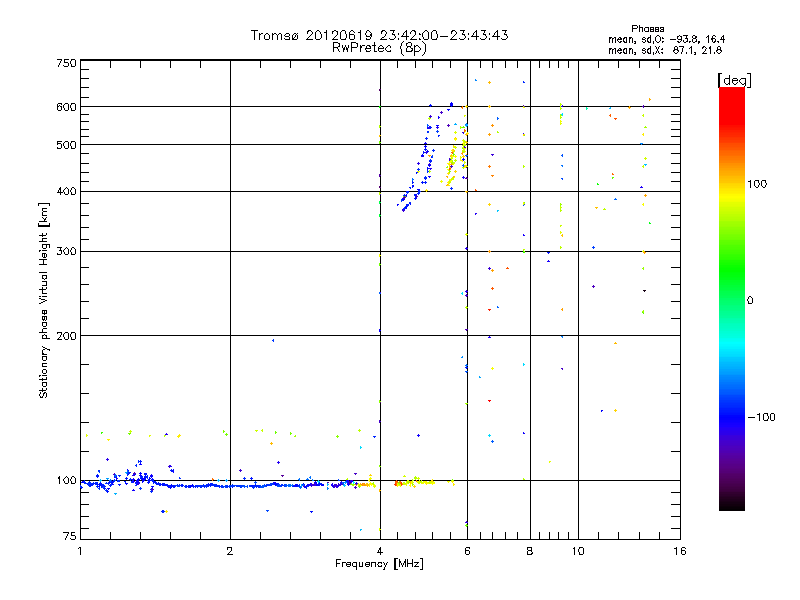
Task: Click the y-axis label '400'
Action: [x=66, y=192]
